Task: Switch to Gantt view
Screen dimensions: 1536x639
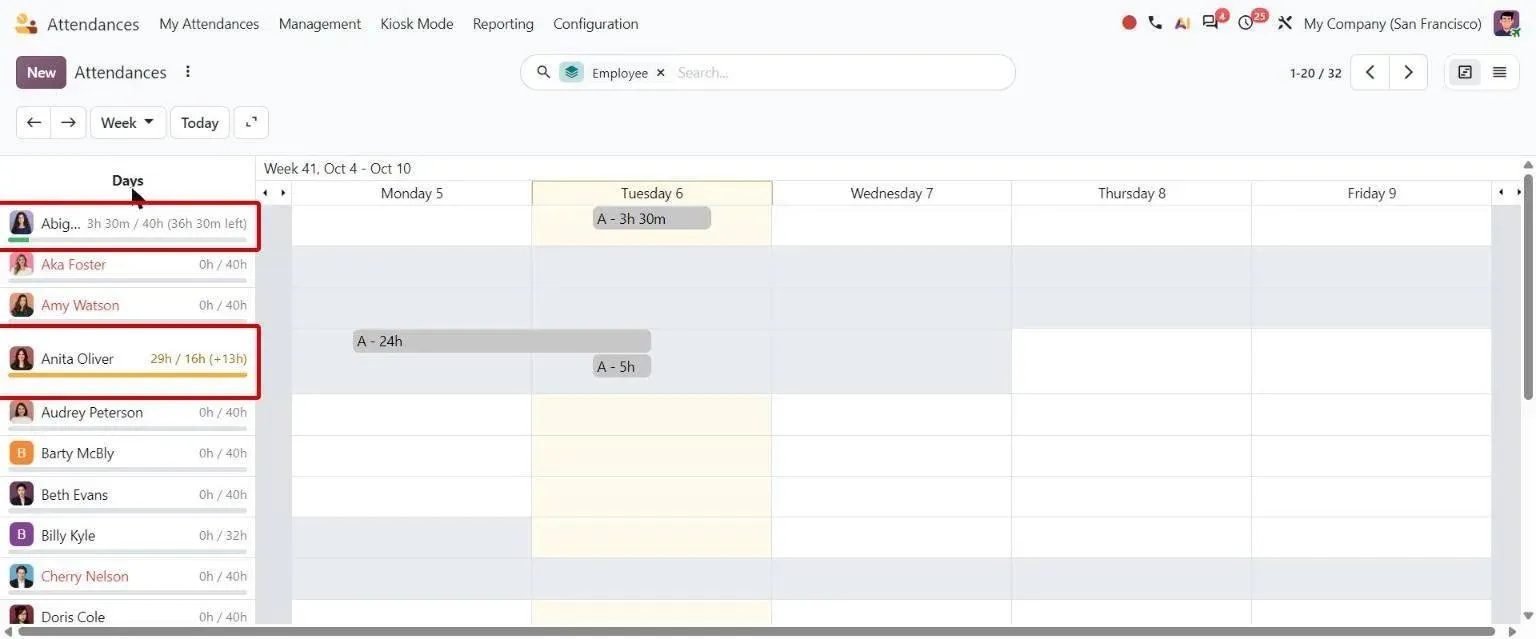Action: coord(1465,72)
